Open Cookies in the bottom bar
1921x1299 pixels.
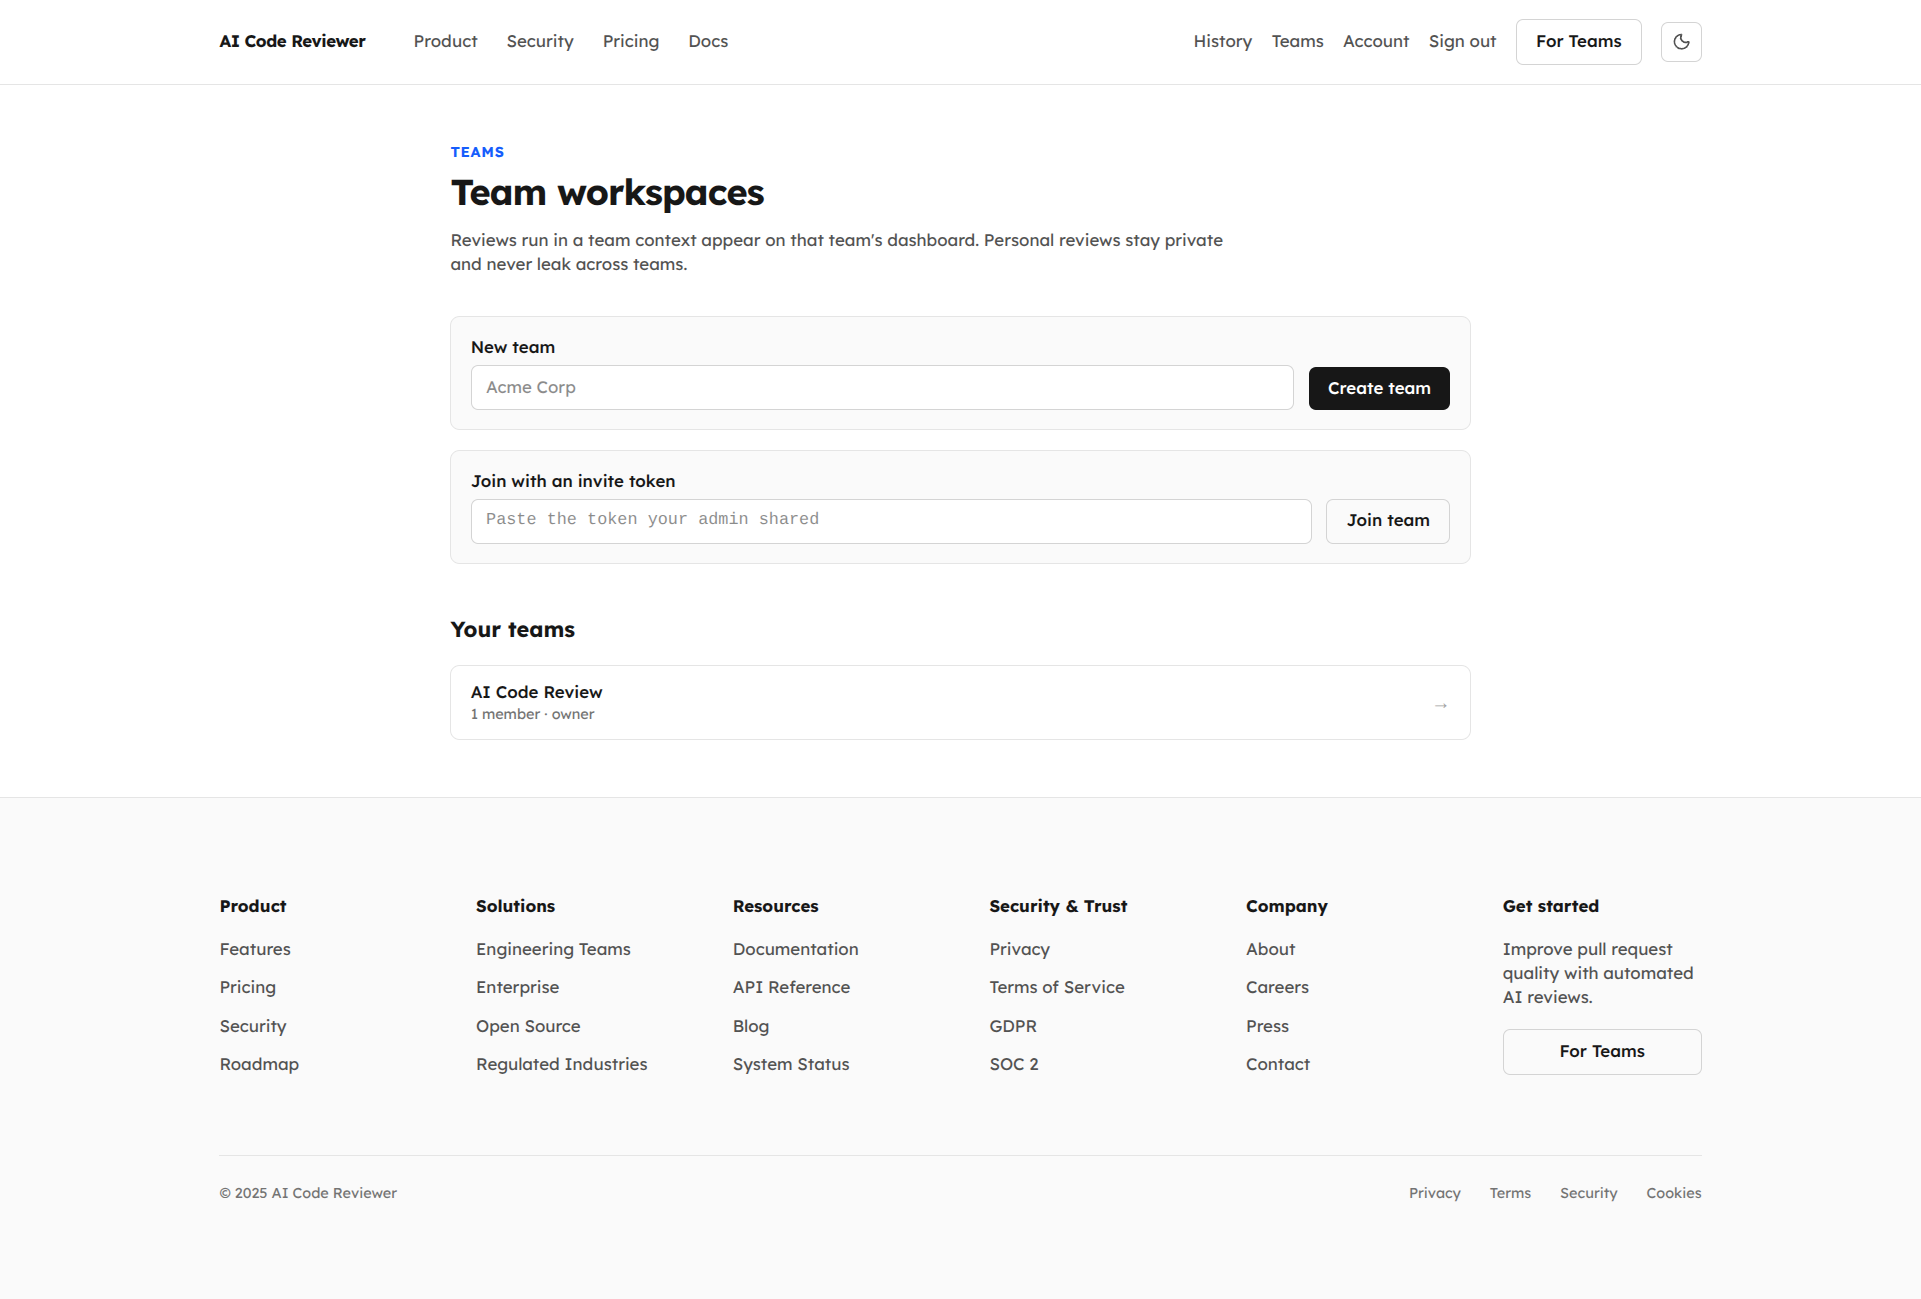(1673, 1193)
